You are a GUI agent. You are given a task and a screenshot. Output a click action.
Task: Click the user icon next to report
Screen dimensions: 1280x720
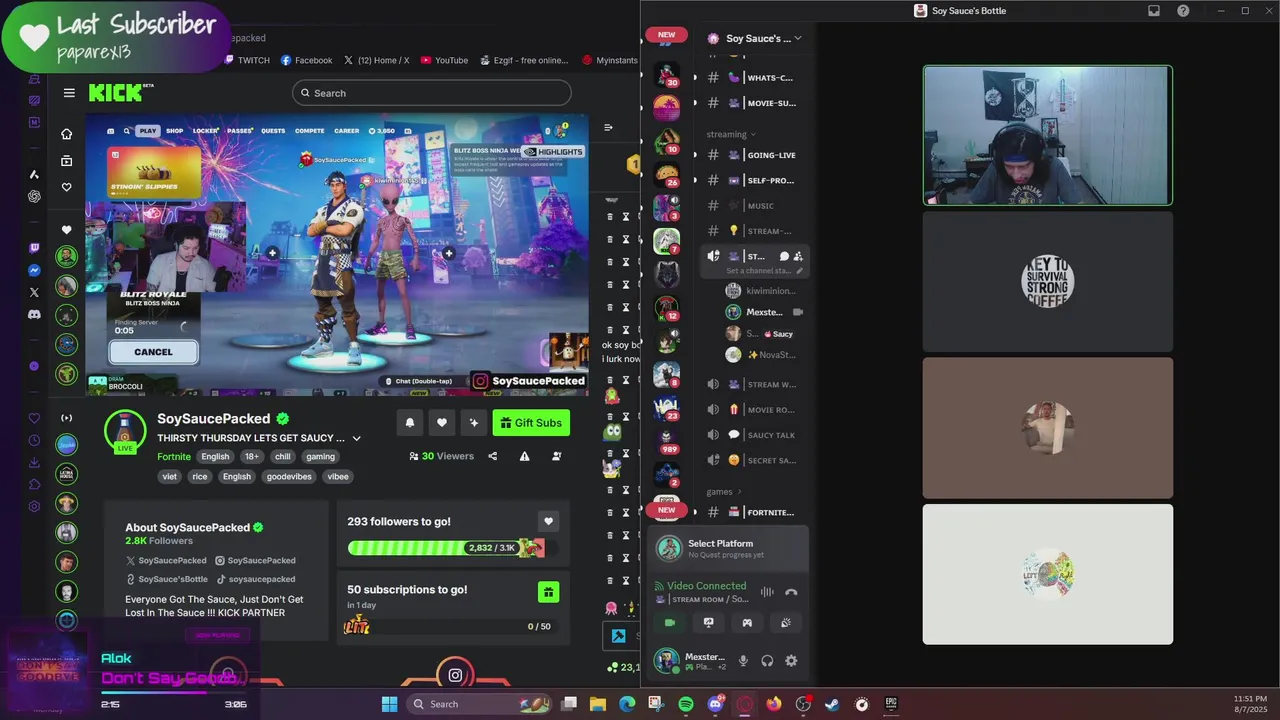point(557,456)
